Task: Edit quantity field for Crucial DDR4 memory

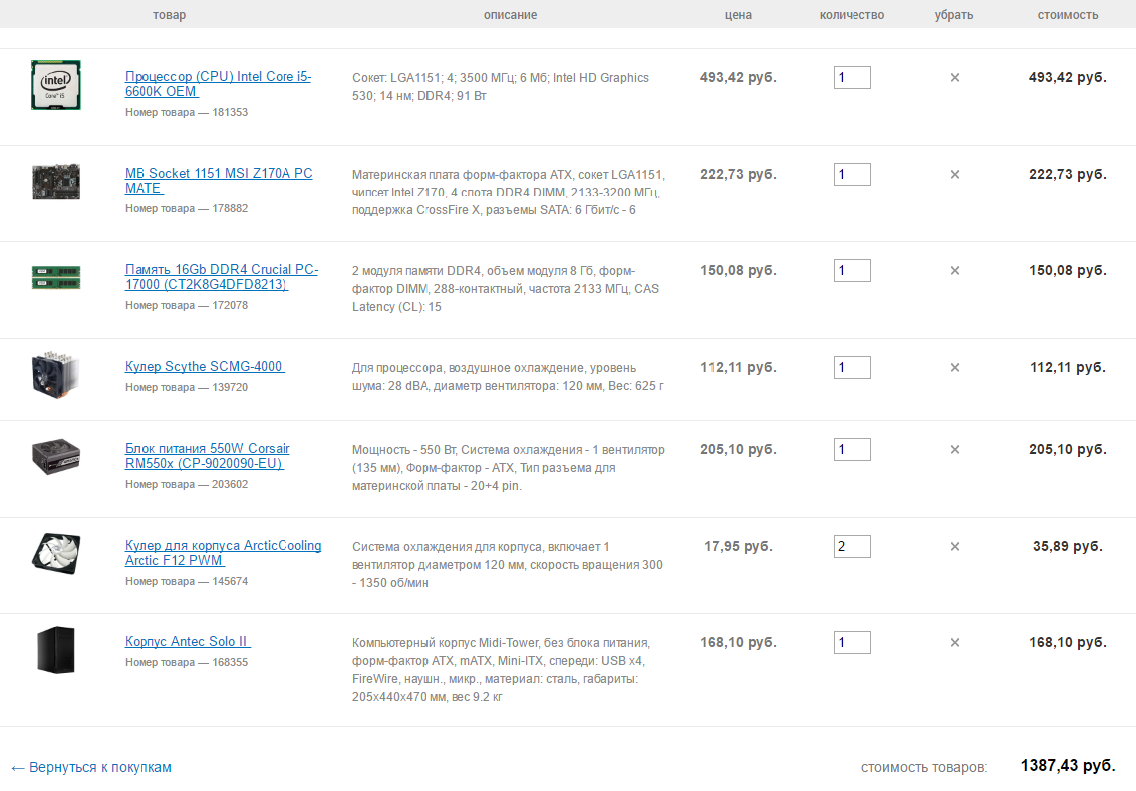Action: point(852,270)
